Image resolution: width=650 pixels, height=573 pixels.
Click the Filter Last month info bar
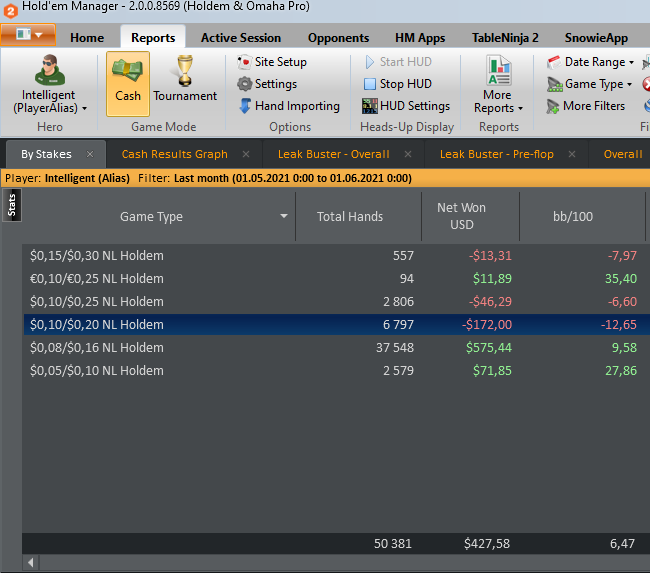click(325, 178)
